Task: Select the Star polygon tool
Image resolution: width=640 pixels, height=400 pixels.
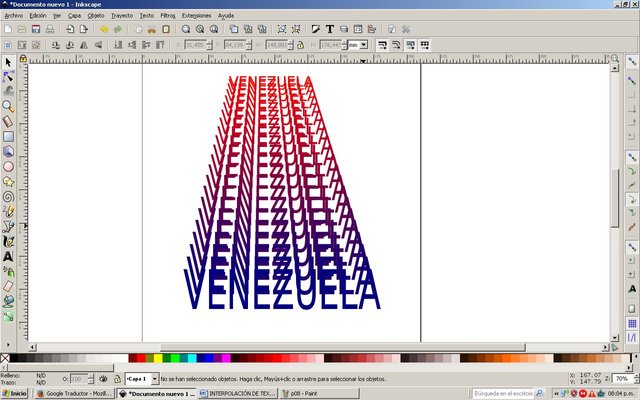Action: tap(8, 182)
